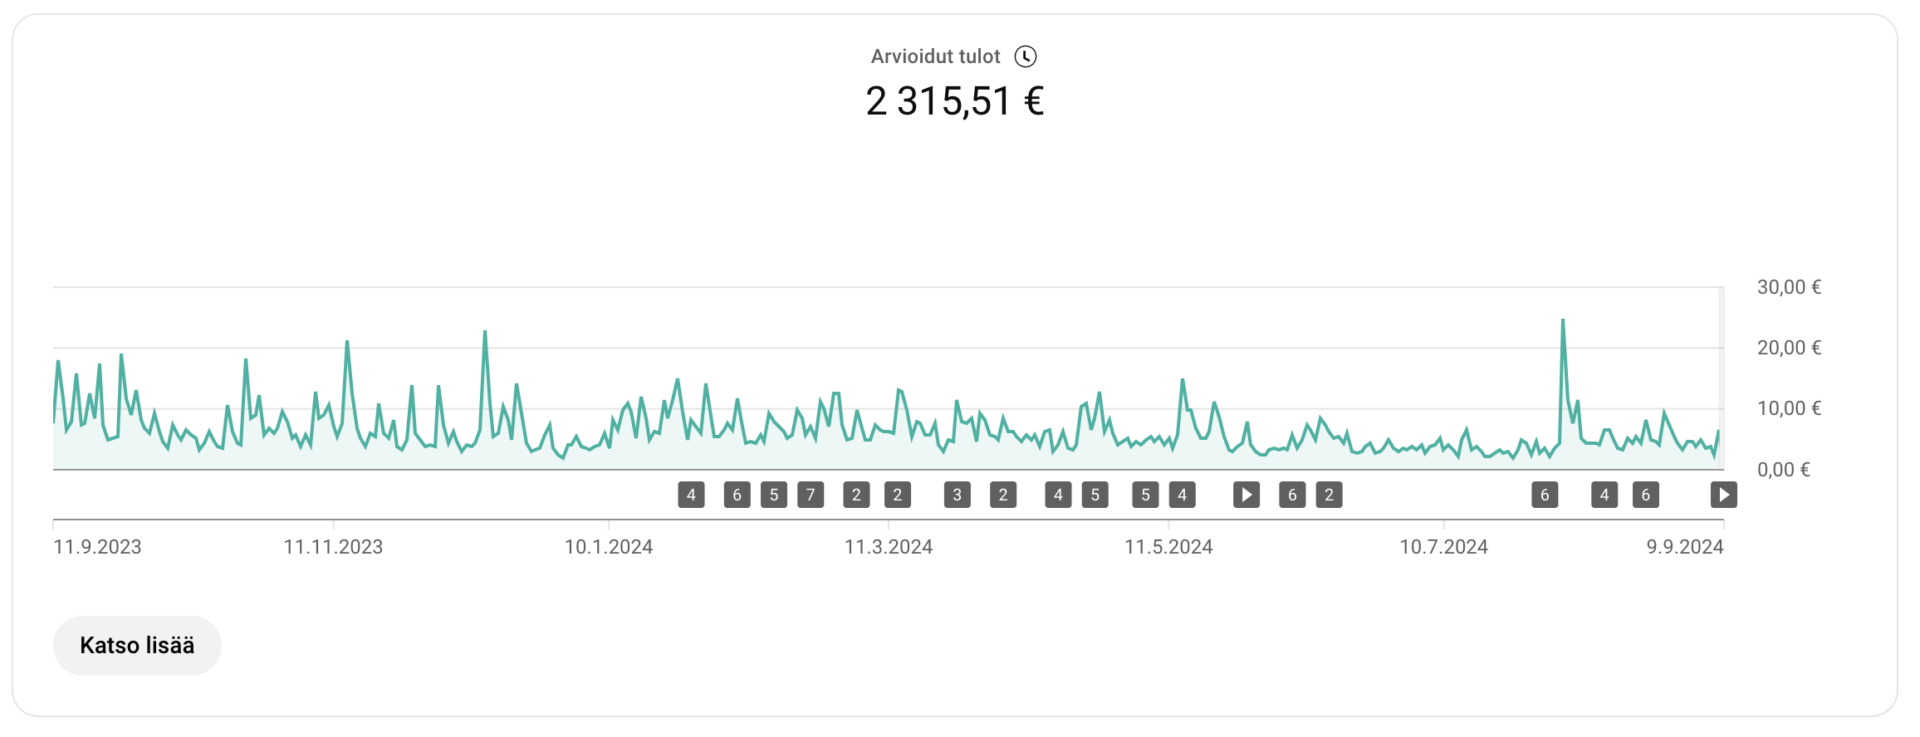Click the 6 marker beneath the tallest August spike
The height and width of the screenshot is (737, 1920).
1544,495
